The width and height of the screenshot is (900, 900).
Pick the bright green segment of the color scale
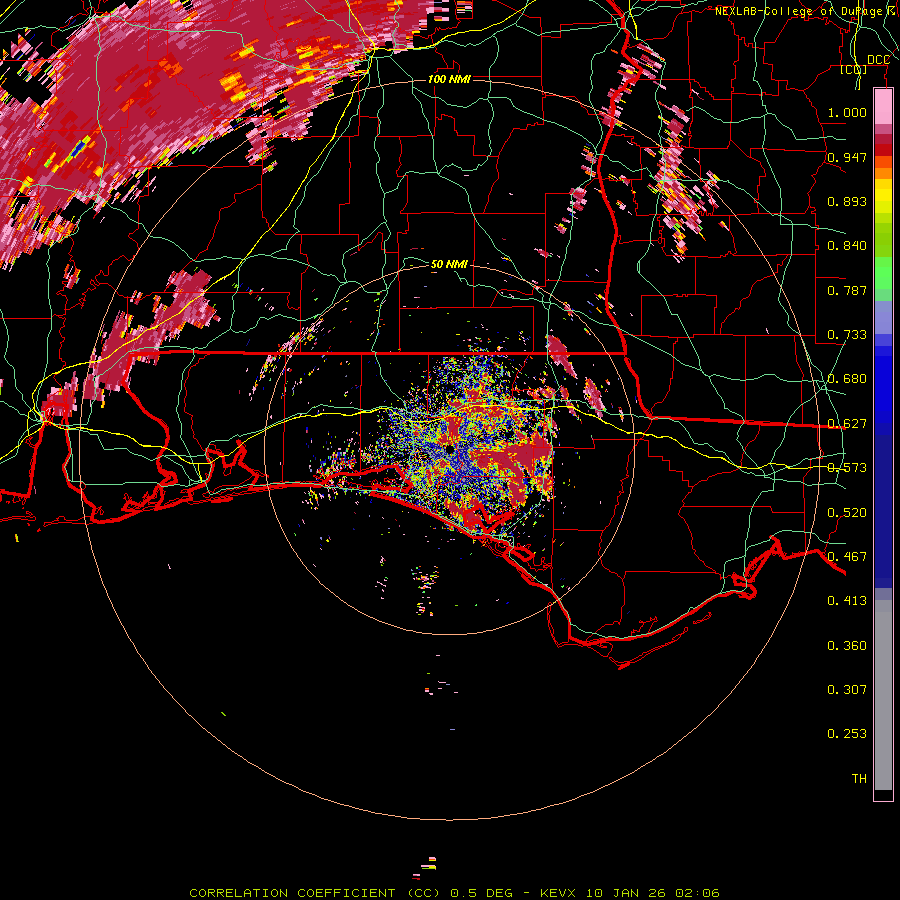(883, 273)
